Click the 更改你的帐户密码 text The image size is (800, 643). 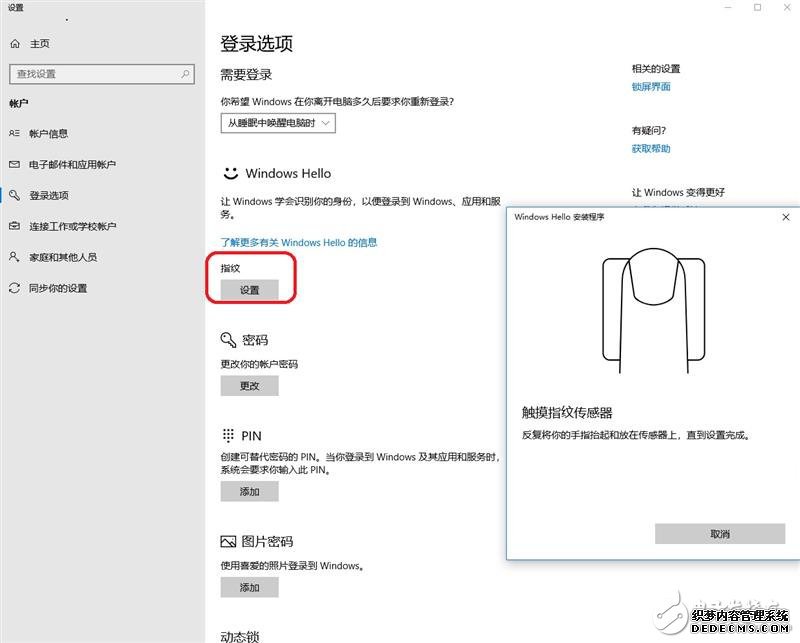[259, 364]
